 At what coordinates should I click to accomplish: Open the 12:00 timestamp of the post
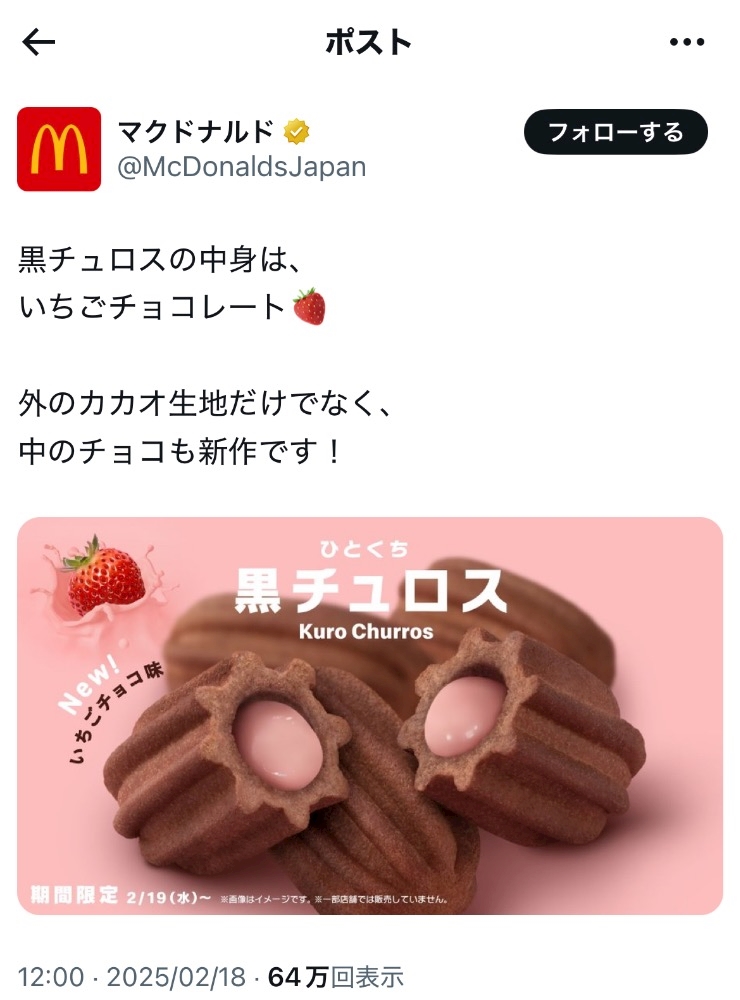[x=50, y=977]
